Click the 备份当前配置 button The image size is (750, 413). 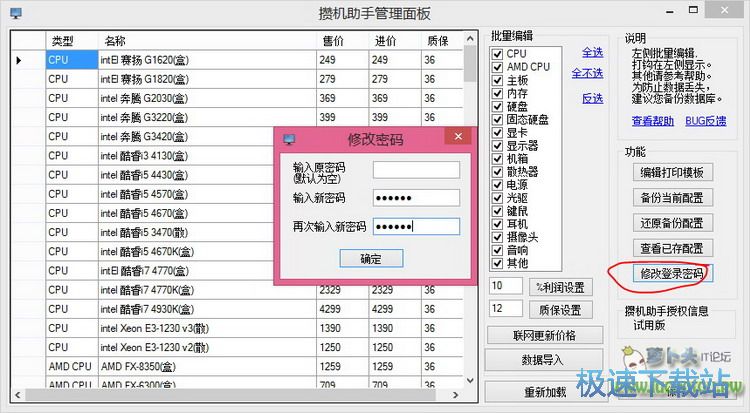[x=673, y=198]
